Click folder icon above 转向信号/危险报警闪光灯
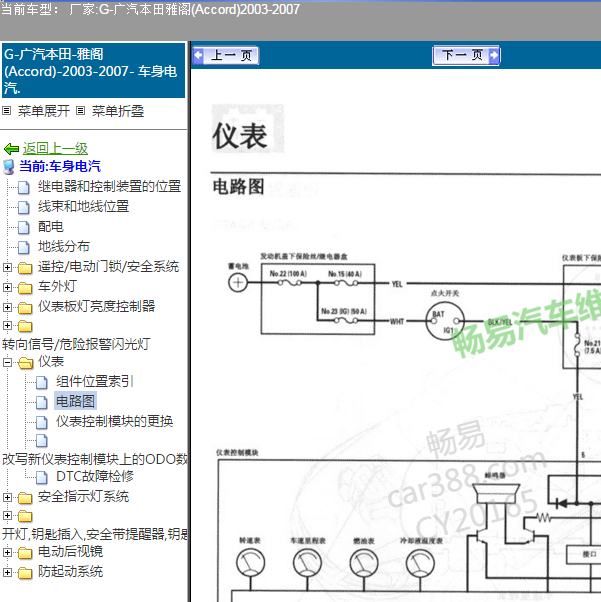The image size is (601, 602). (25, 326)
